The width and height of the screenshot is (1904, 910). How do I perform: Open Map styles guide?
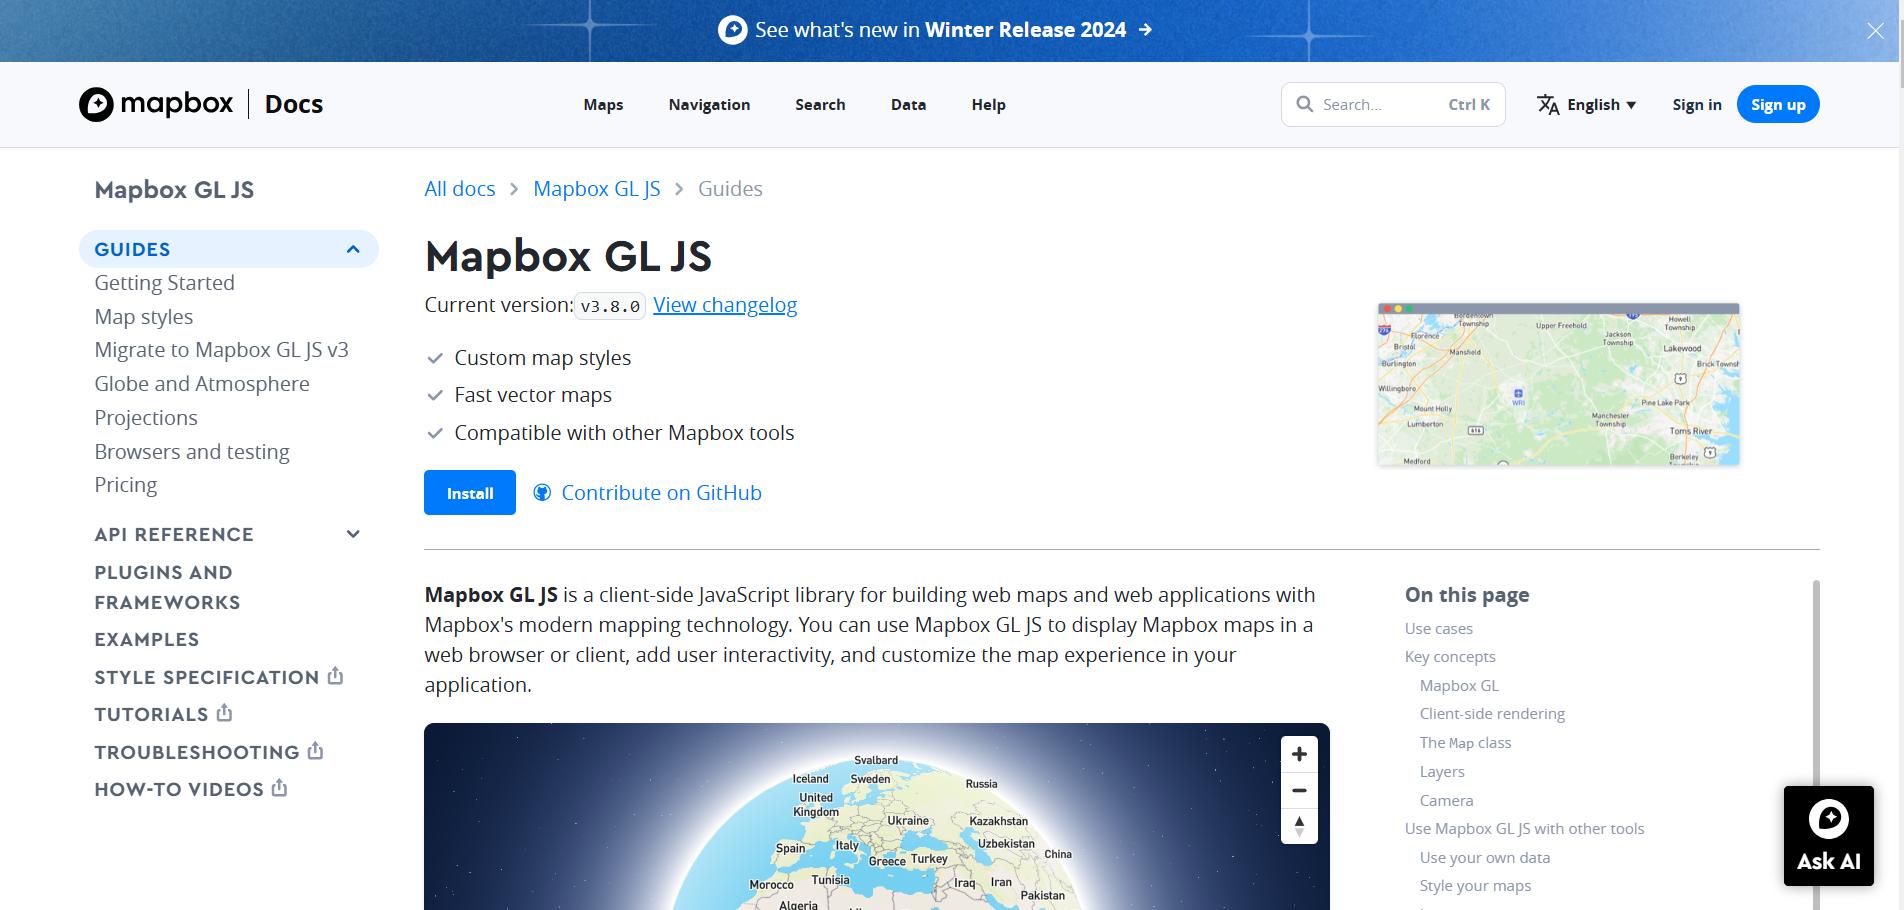click(144, 317)
